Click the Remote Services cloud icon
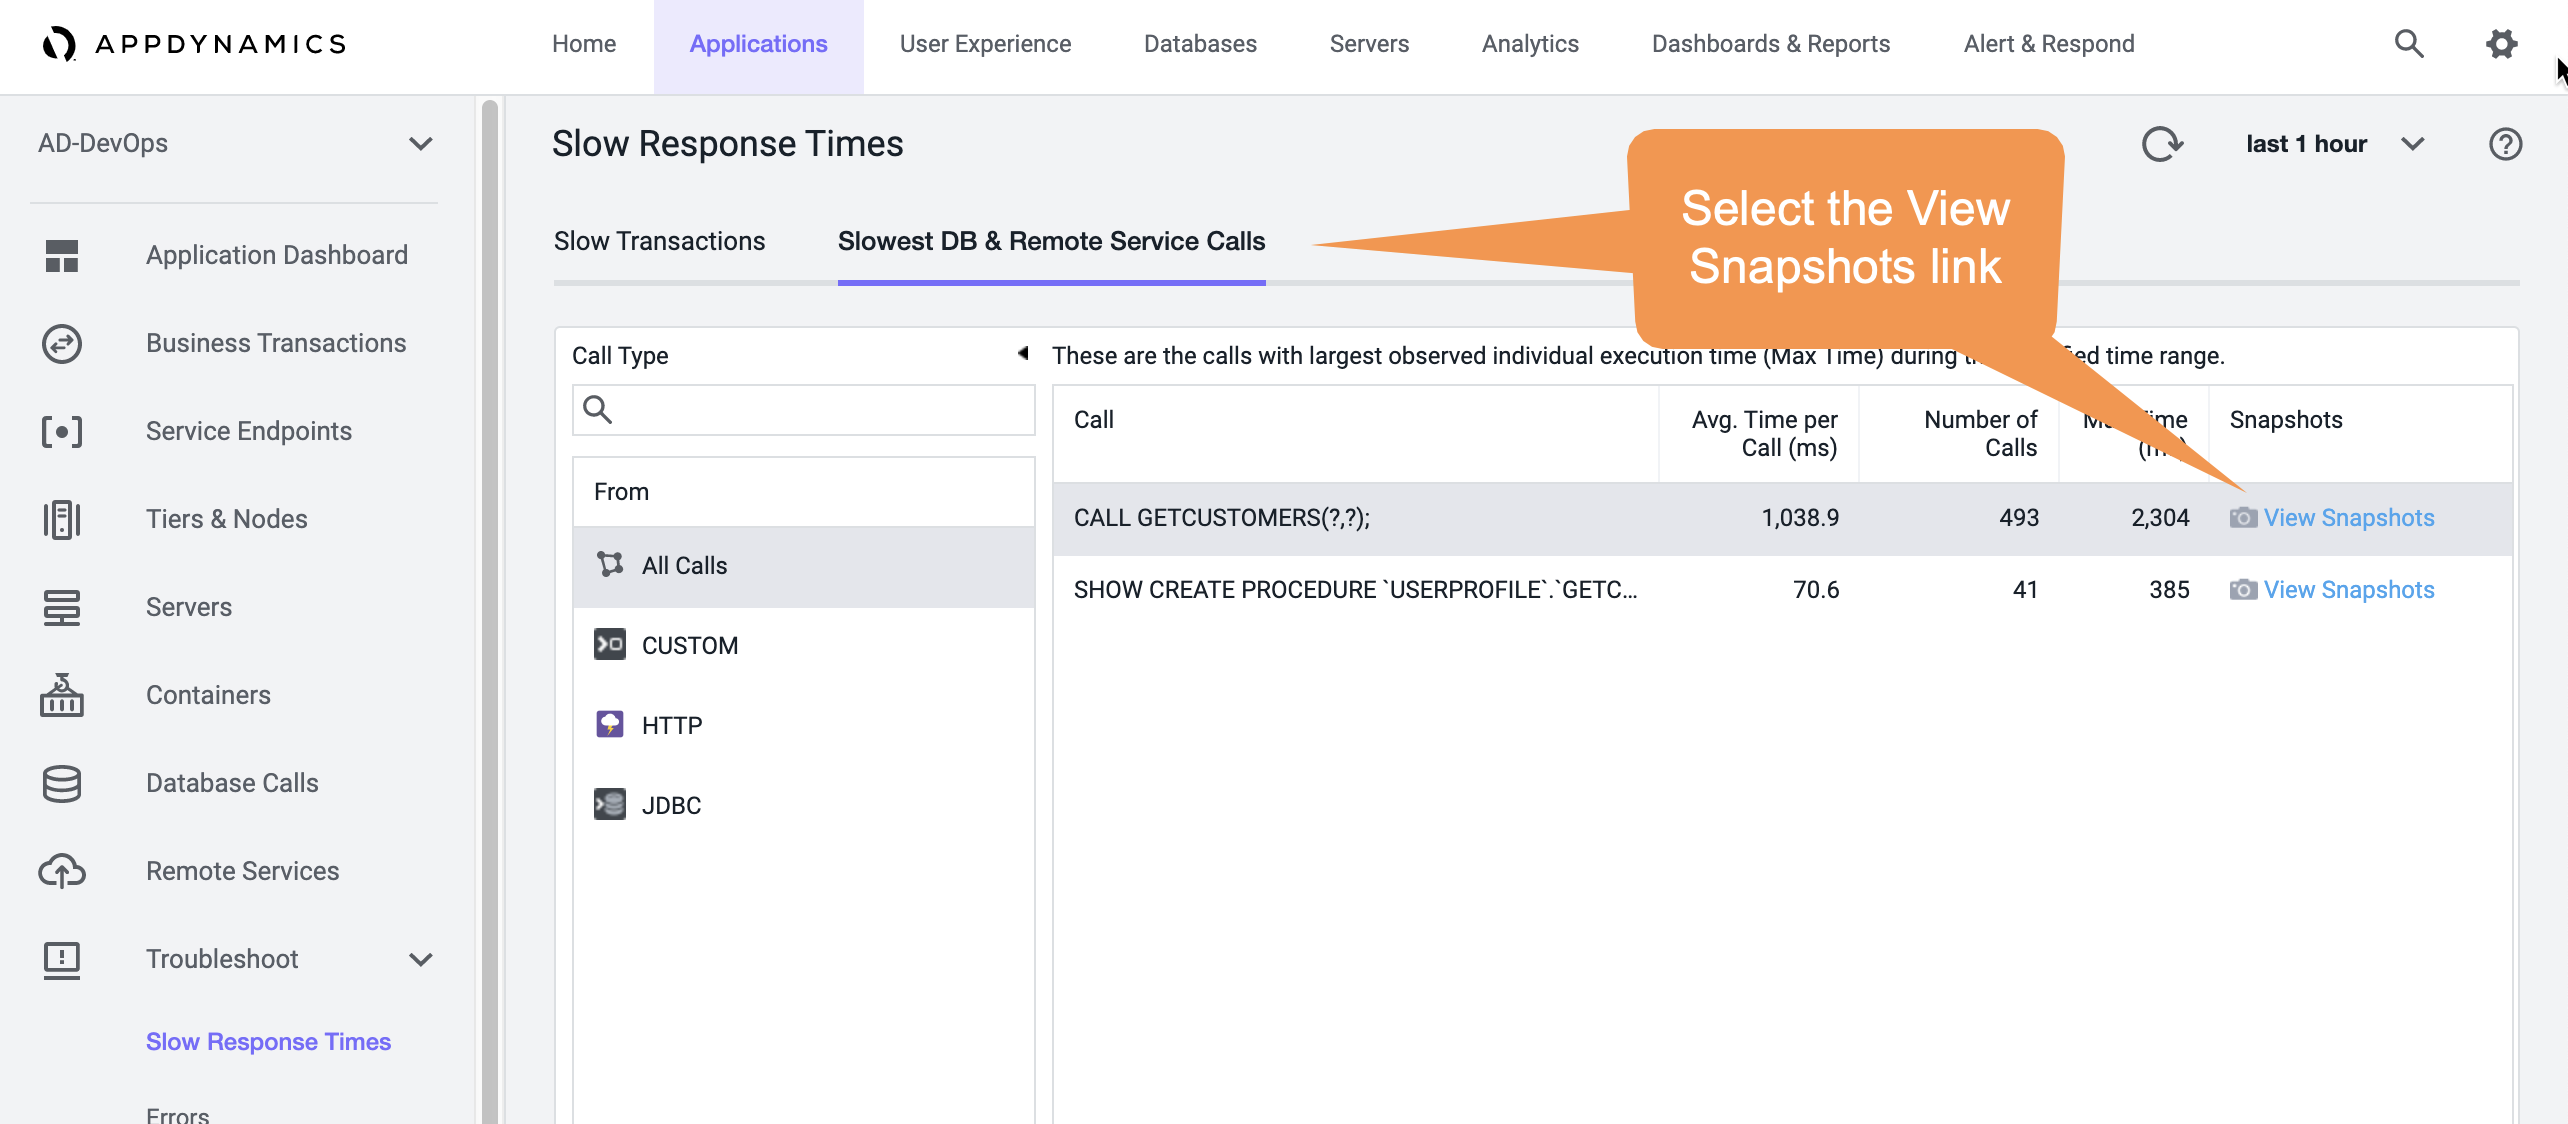The height and width of the screenshot is (1124, 2568). coord(62,871)
